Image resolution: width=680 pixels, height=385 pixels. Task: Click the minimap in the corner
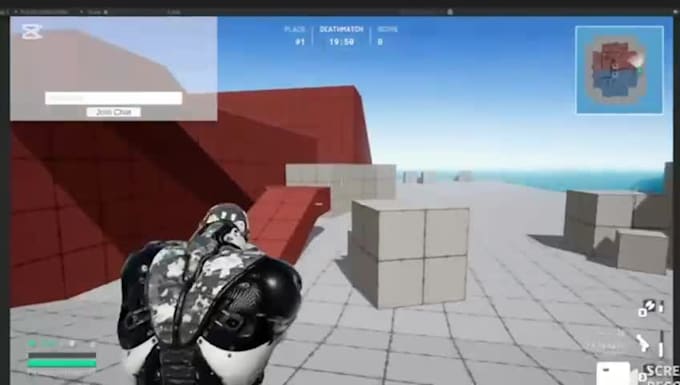coord(619,70)
